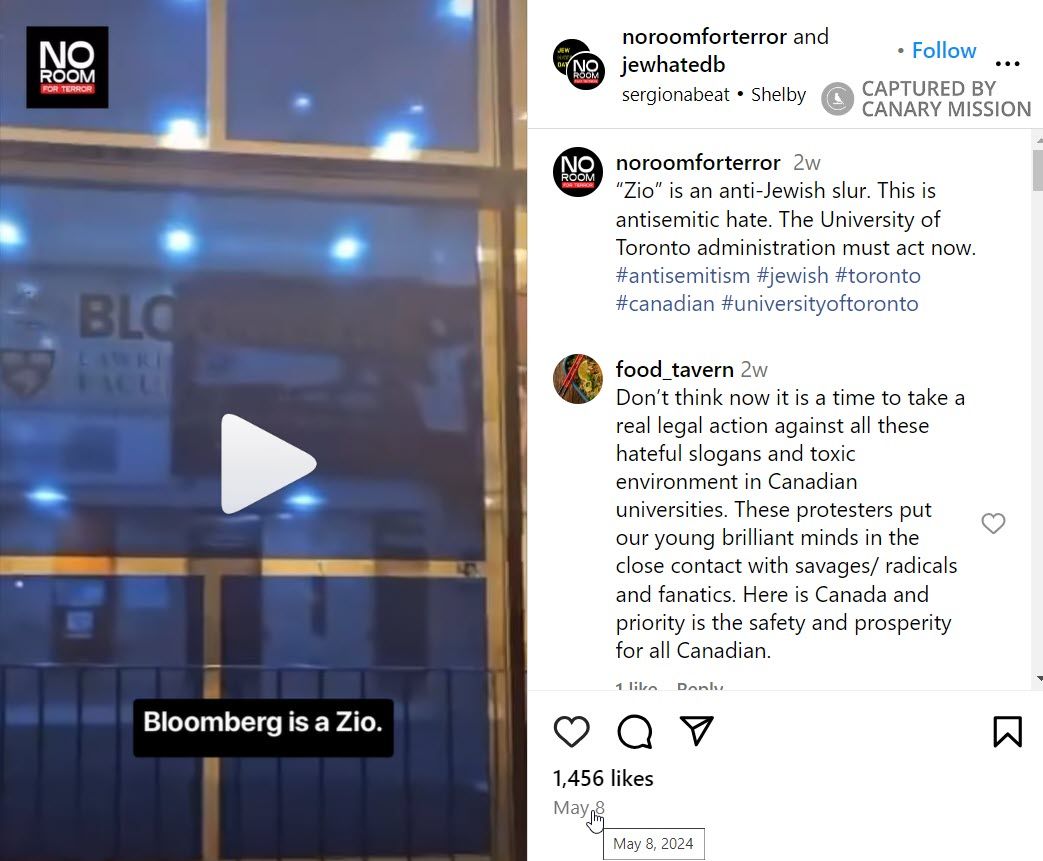Viewport: 1043px width, 861px height.
Task: Open the #antisemitism hashtag
Action: point(682,275)
